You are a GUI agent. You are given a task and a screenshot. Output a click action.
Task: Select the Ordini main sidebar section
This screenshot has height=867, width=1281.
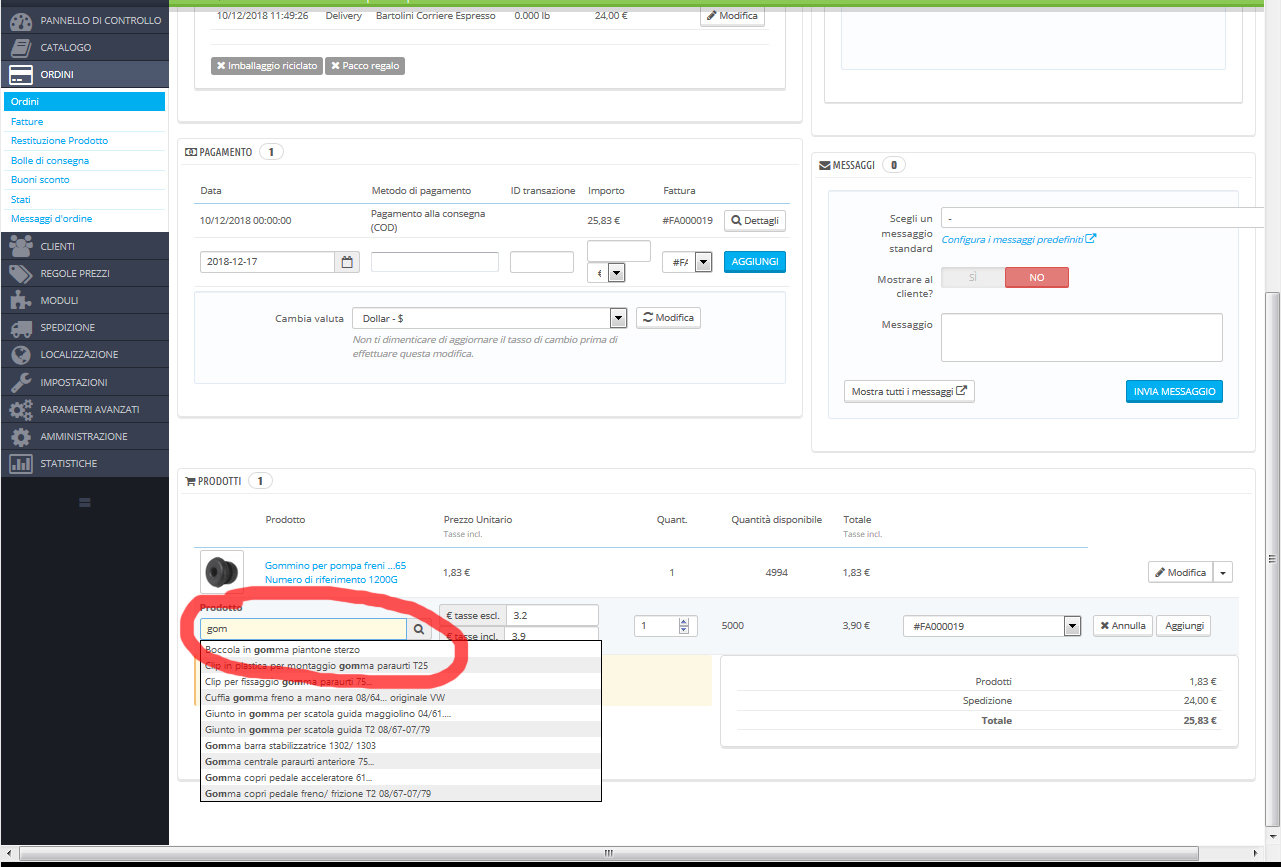pos(85,74)
